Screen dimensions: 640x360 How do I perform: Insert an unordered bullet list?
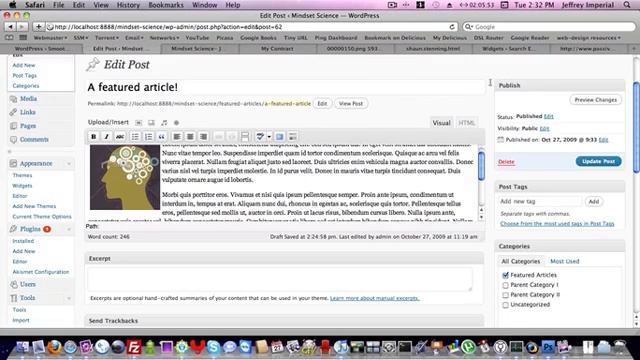click(135, 137)
